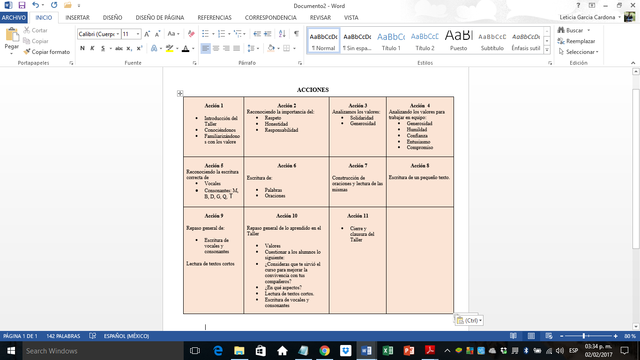Center align text
The image size is (640, 360).
pyautogui.click(x=216, y=48)
